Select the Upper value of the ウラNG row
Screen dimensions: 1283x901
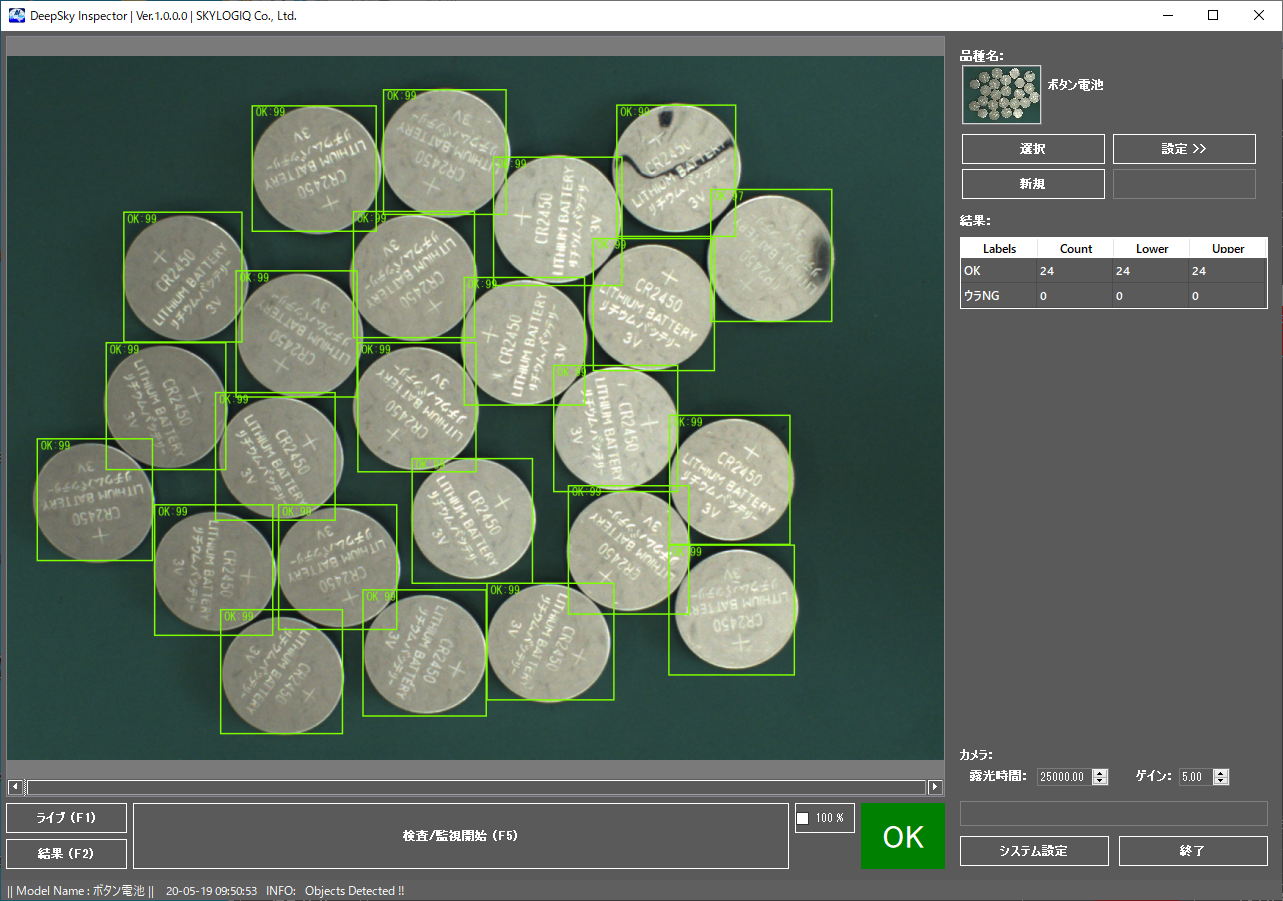pyautogui.click(x=1228, y=296)
